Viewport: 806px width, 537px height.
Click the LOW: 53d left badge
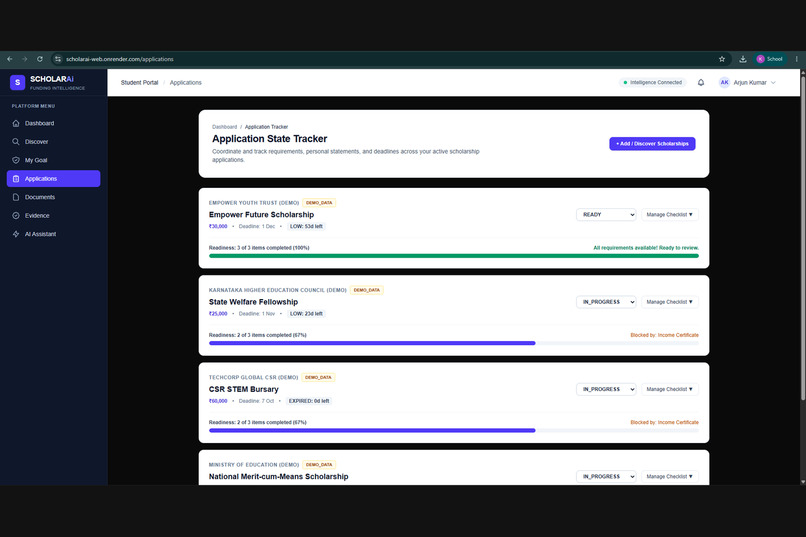[306, 227]
